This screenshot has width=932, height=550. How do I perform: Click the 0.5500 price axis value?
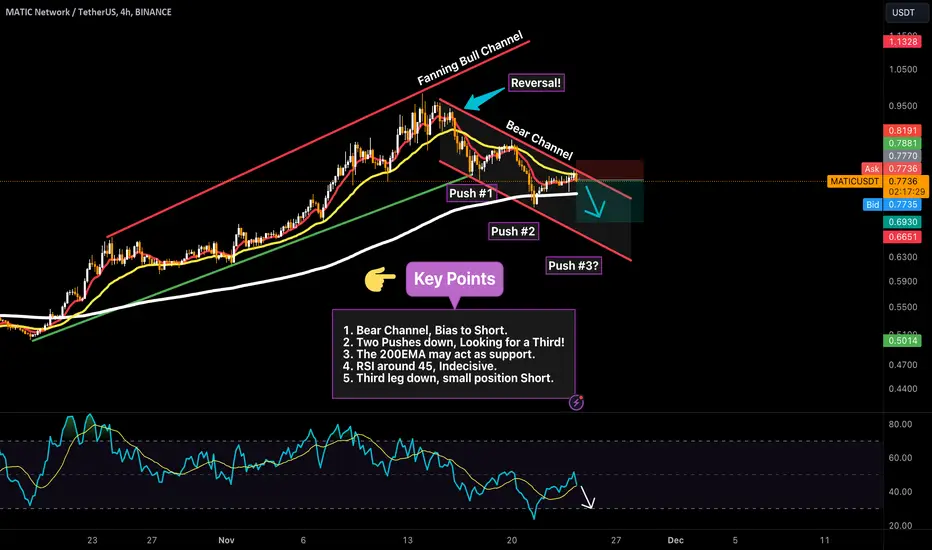tap(903, 307)
